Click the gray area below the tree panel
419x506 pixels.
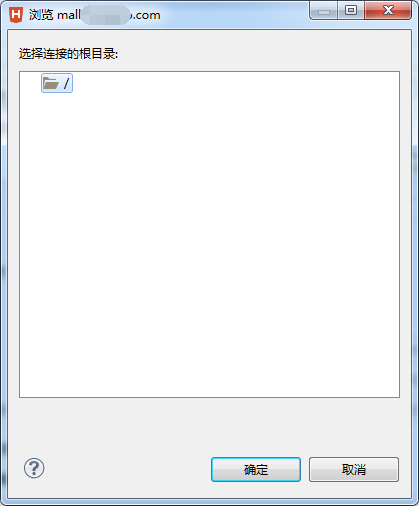tap(209, 427)
